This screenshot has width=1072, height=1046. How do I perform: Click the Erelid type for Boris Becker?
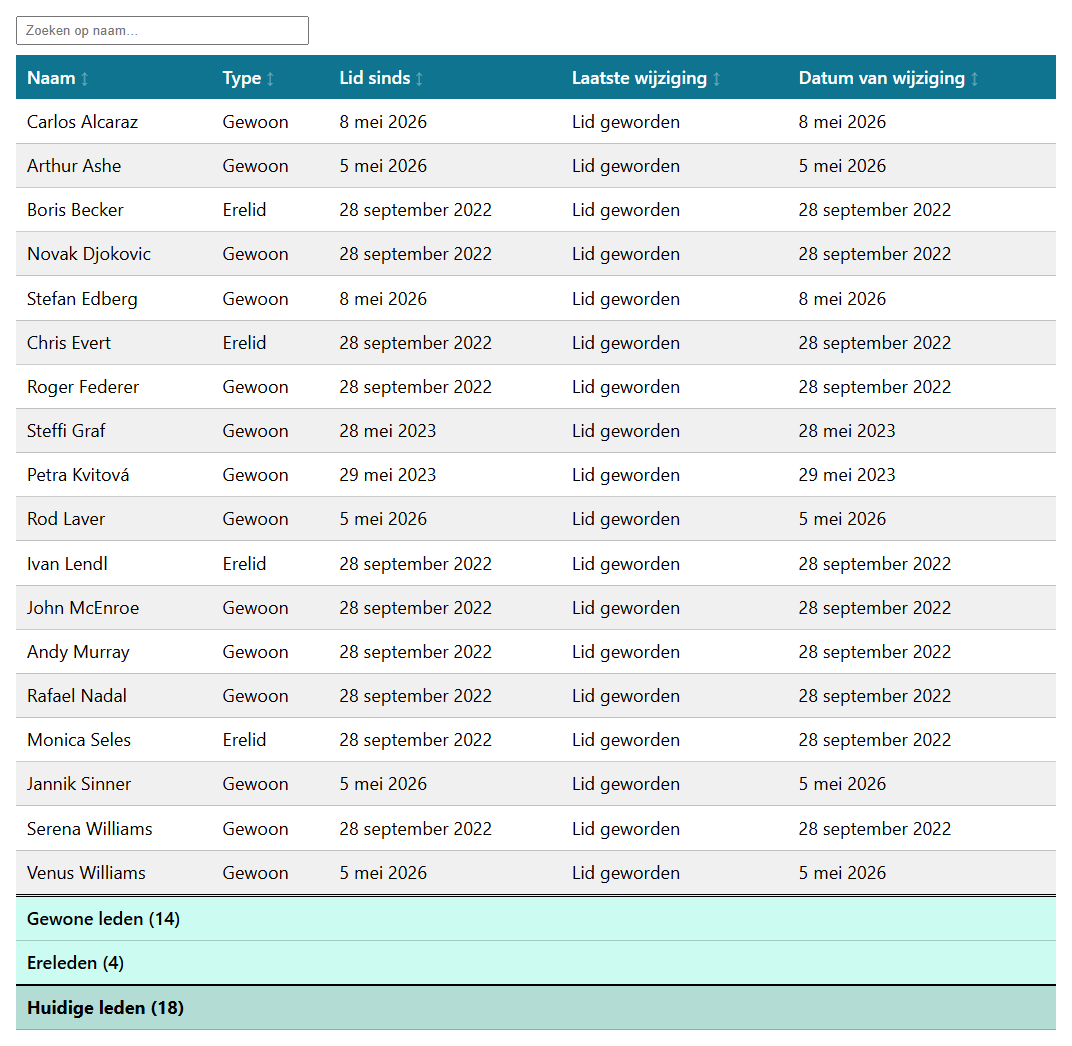244,210
